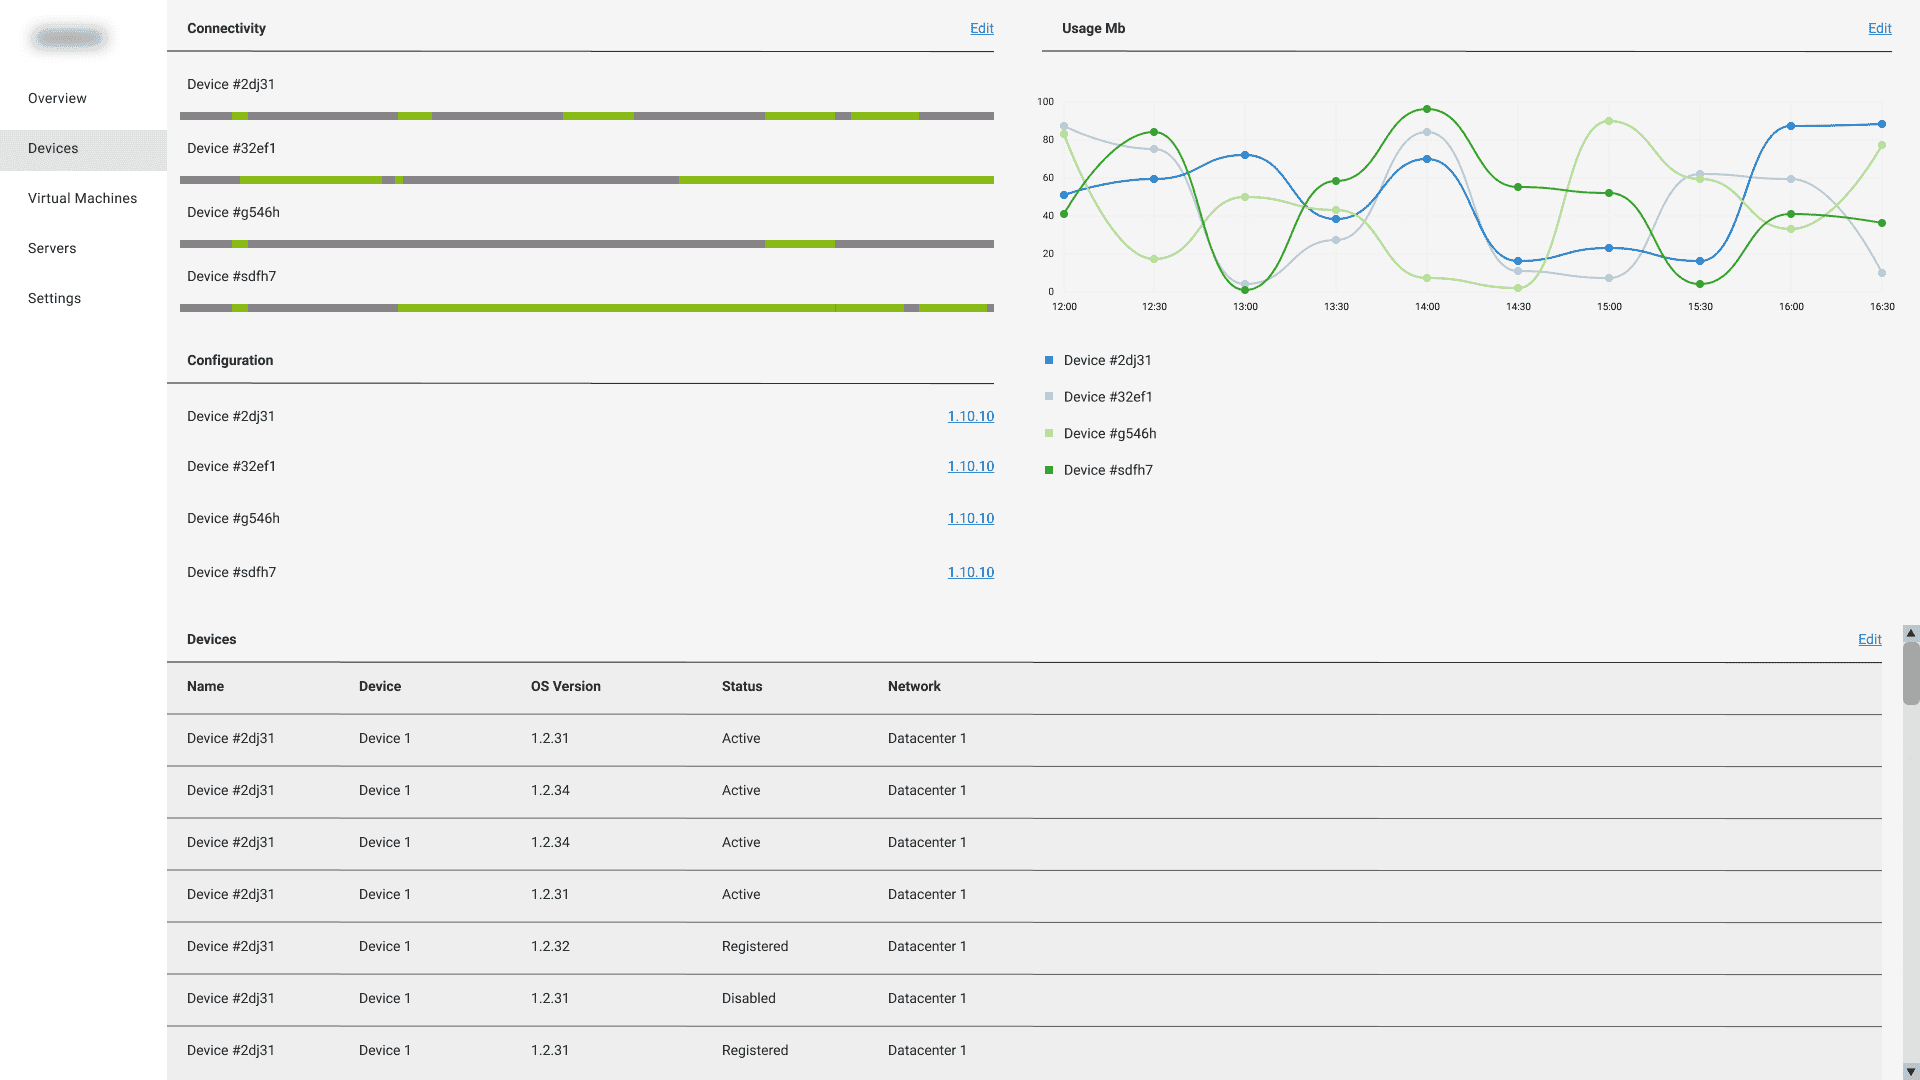Viewport: 1920px width, 1080px height.
Task: Sort by the Name column header
Action: point(205,686)
